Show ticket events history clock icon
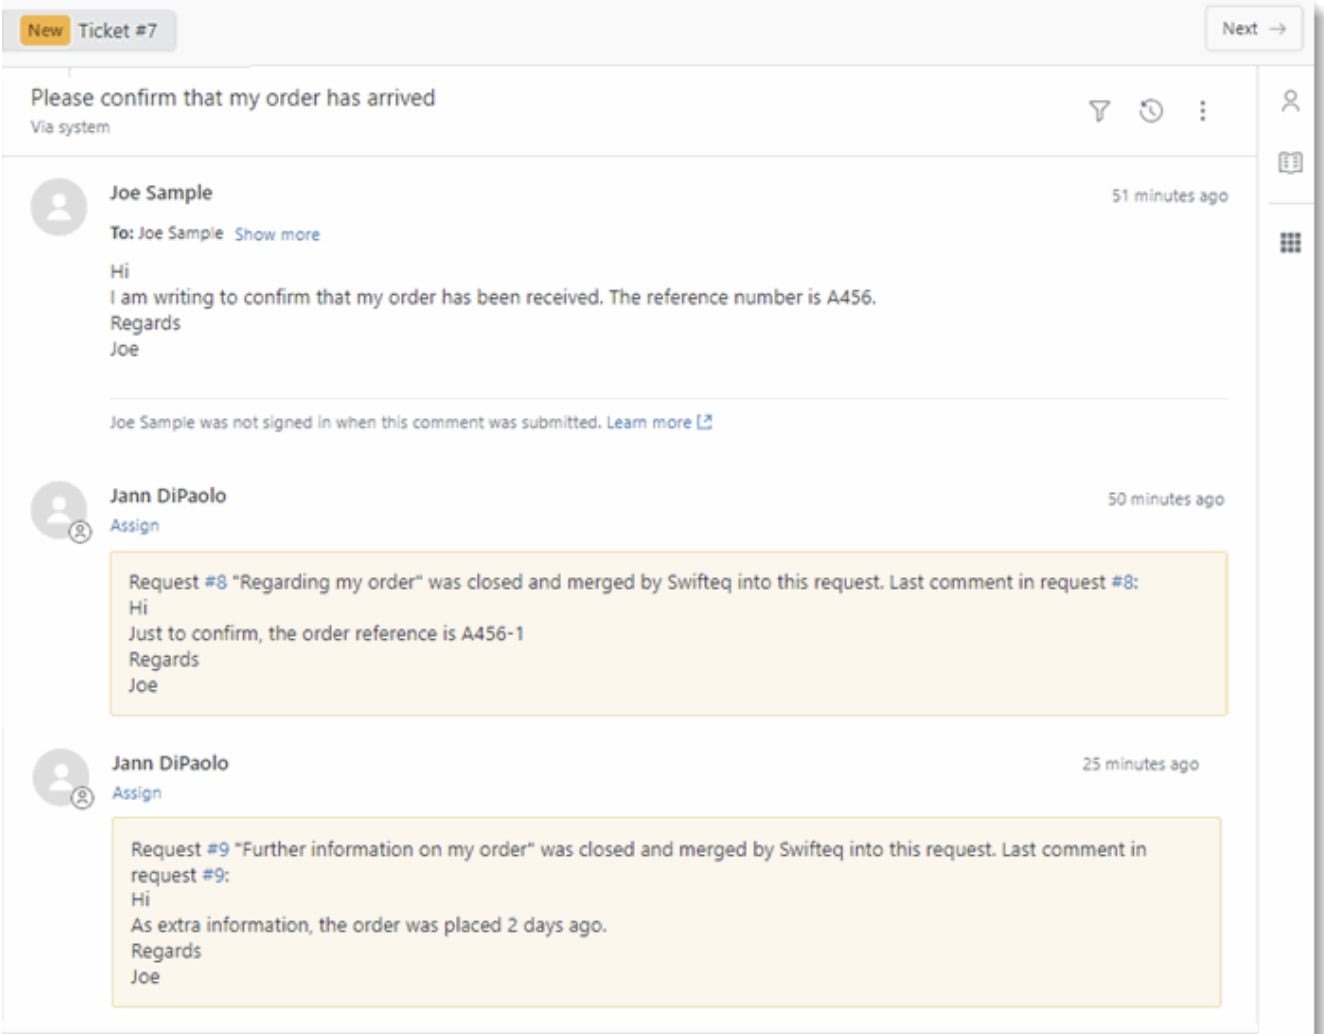Screen dimensions: 1324x1034 1151,111
